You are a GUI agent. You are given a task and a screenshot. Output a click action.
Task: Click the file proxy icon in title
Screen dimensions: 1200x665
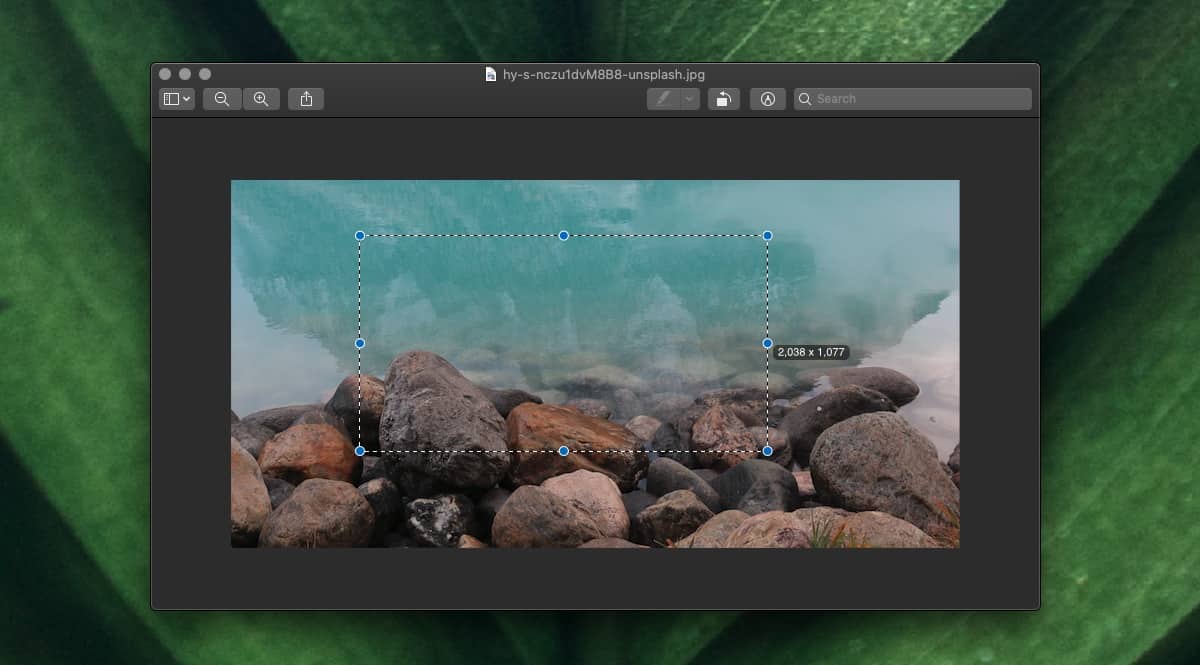(x=491, y=74)
